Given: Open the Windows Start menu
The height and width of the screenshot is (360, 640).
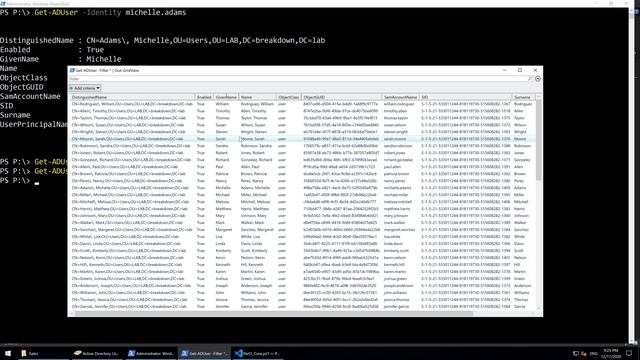Looking at the screenshot, I should [x=8, y=353].
